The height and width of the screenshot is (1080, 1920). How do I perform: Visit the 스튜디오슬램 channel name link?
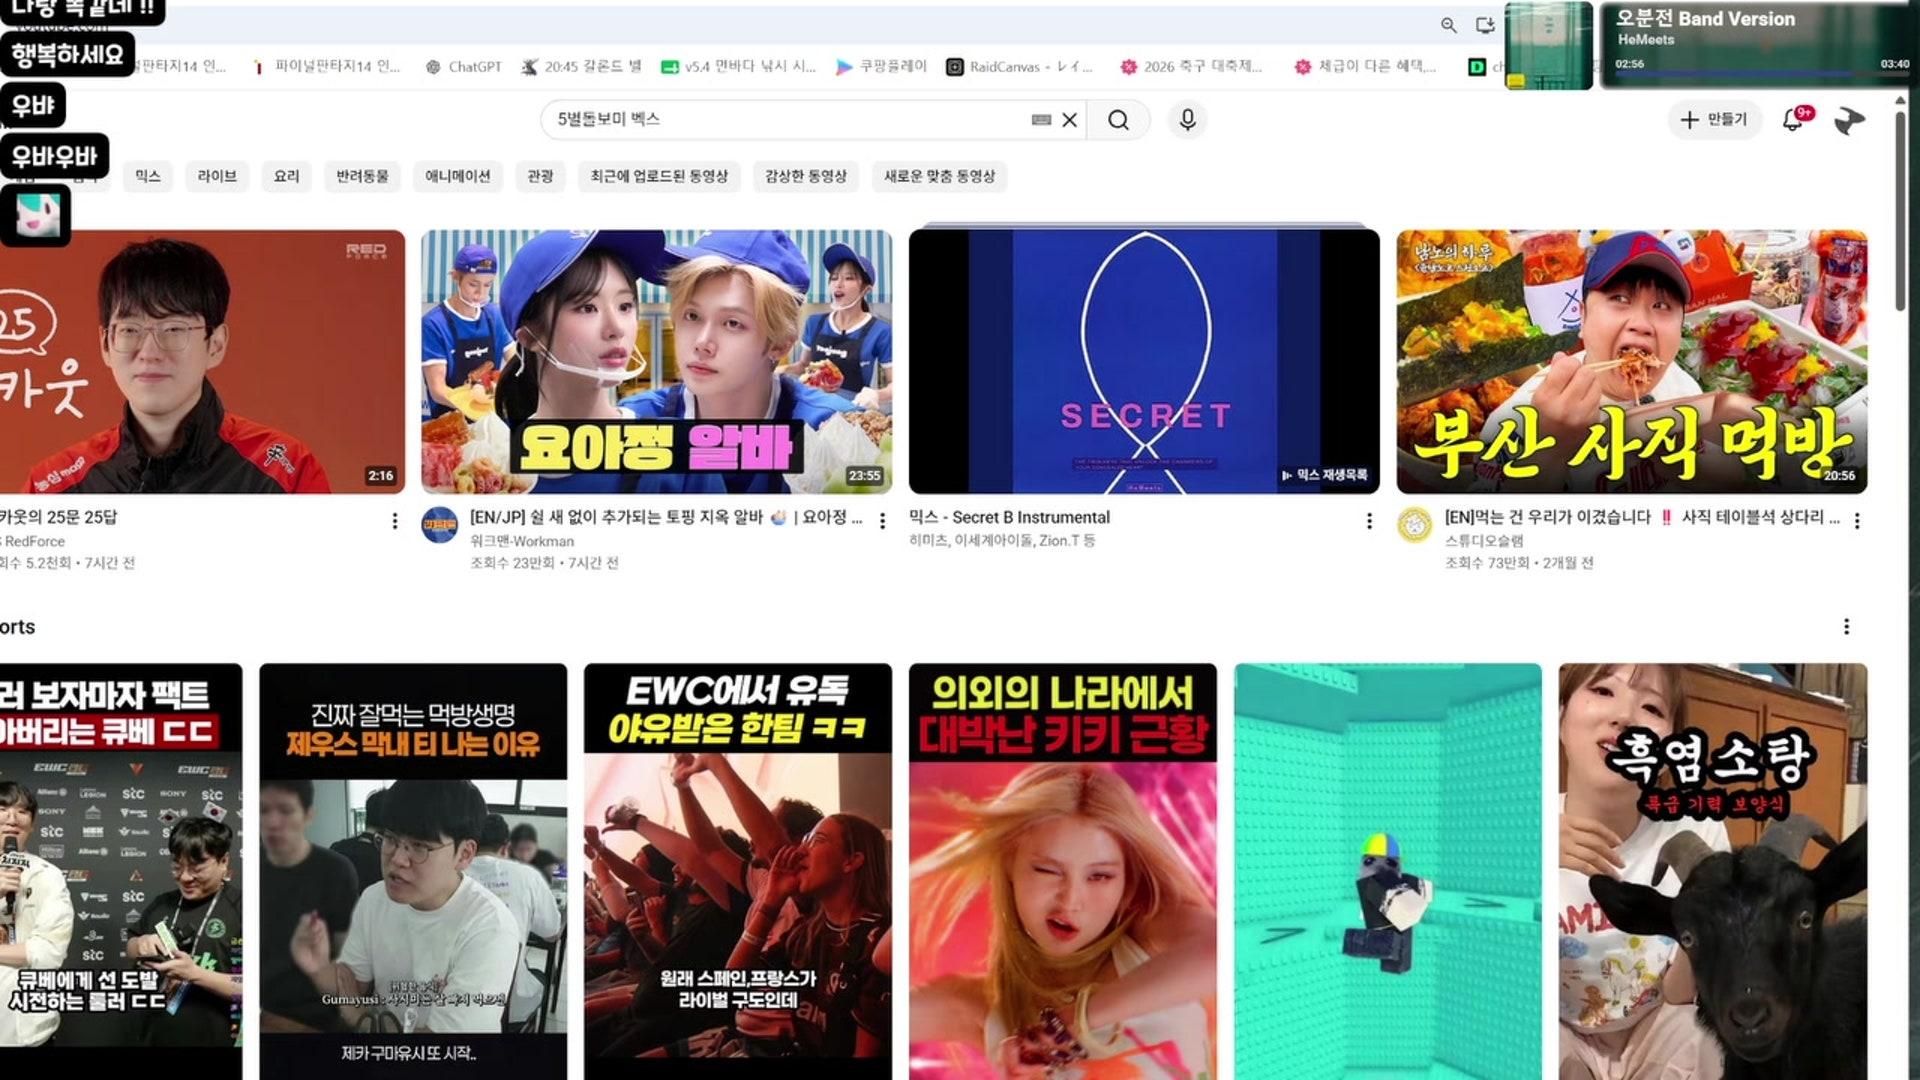[x=1484, y=541]
